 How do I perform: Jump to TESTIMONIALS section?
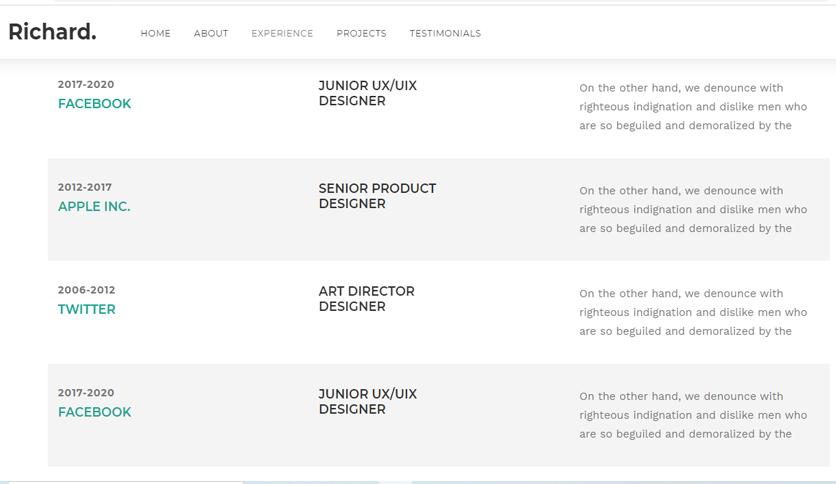(x=445, y=34)
